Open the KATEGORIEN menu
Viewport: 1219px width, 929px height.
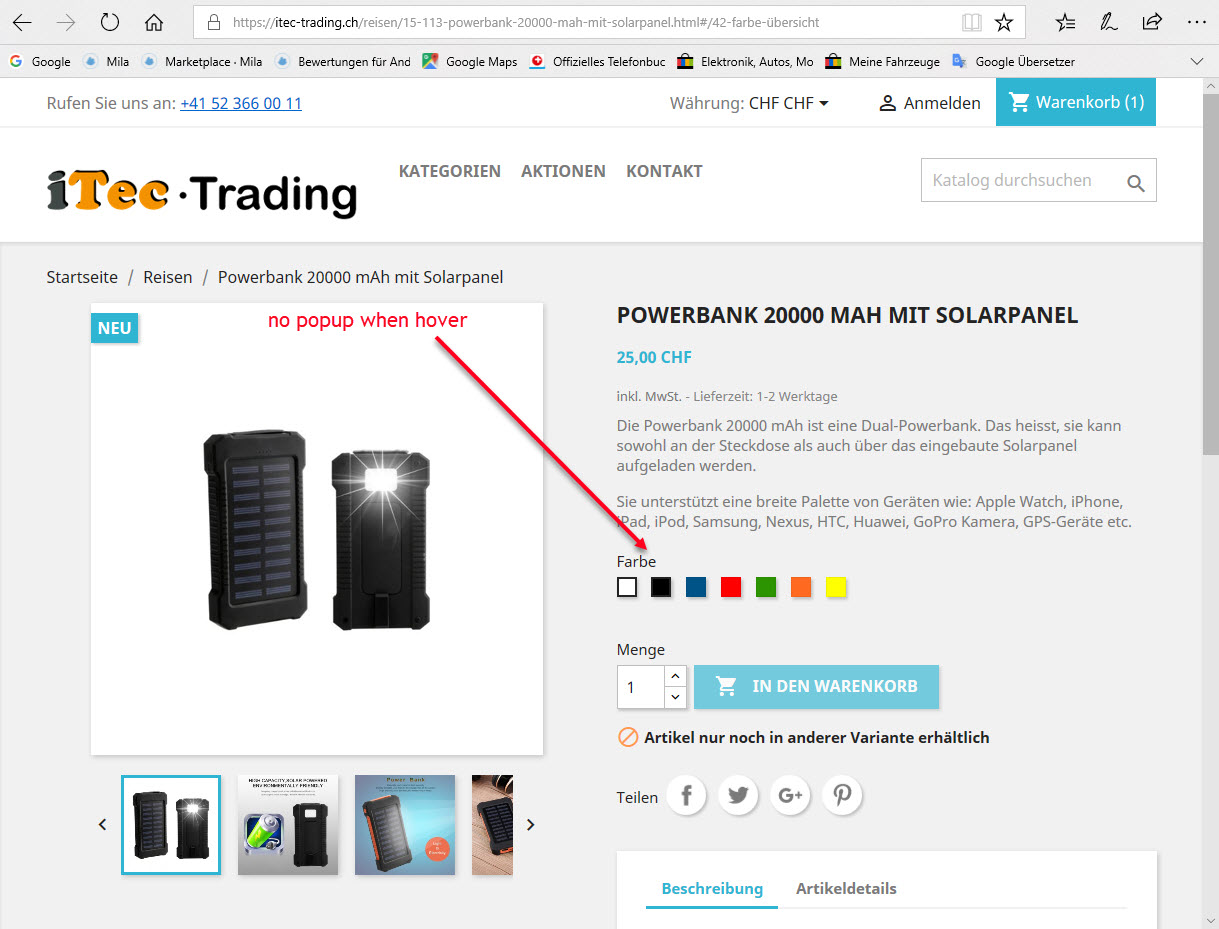click(450, 171)
